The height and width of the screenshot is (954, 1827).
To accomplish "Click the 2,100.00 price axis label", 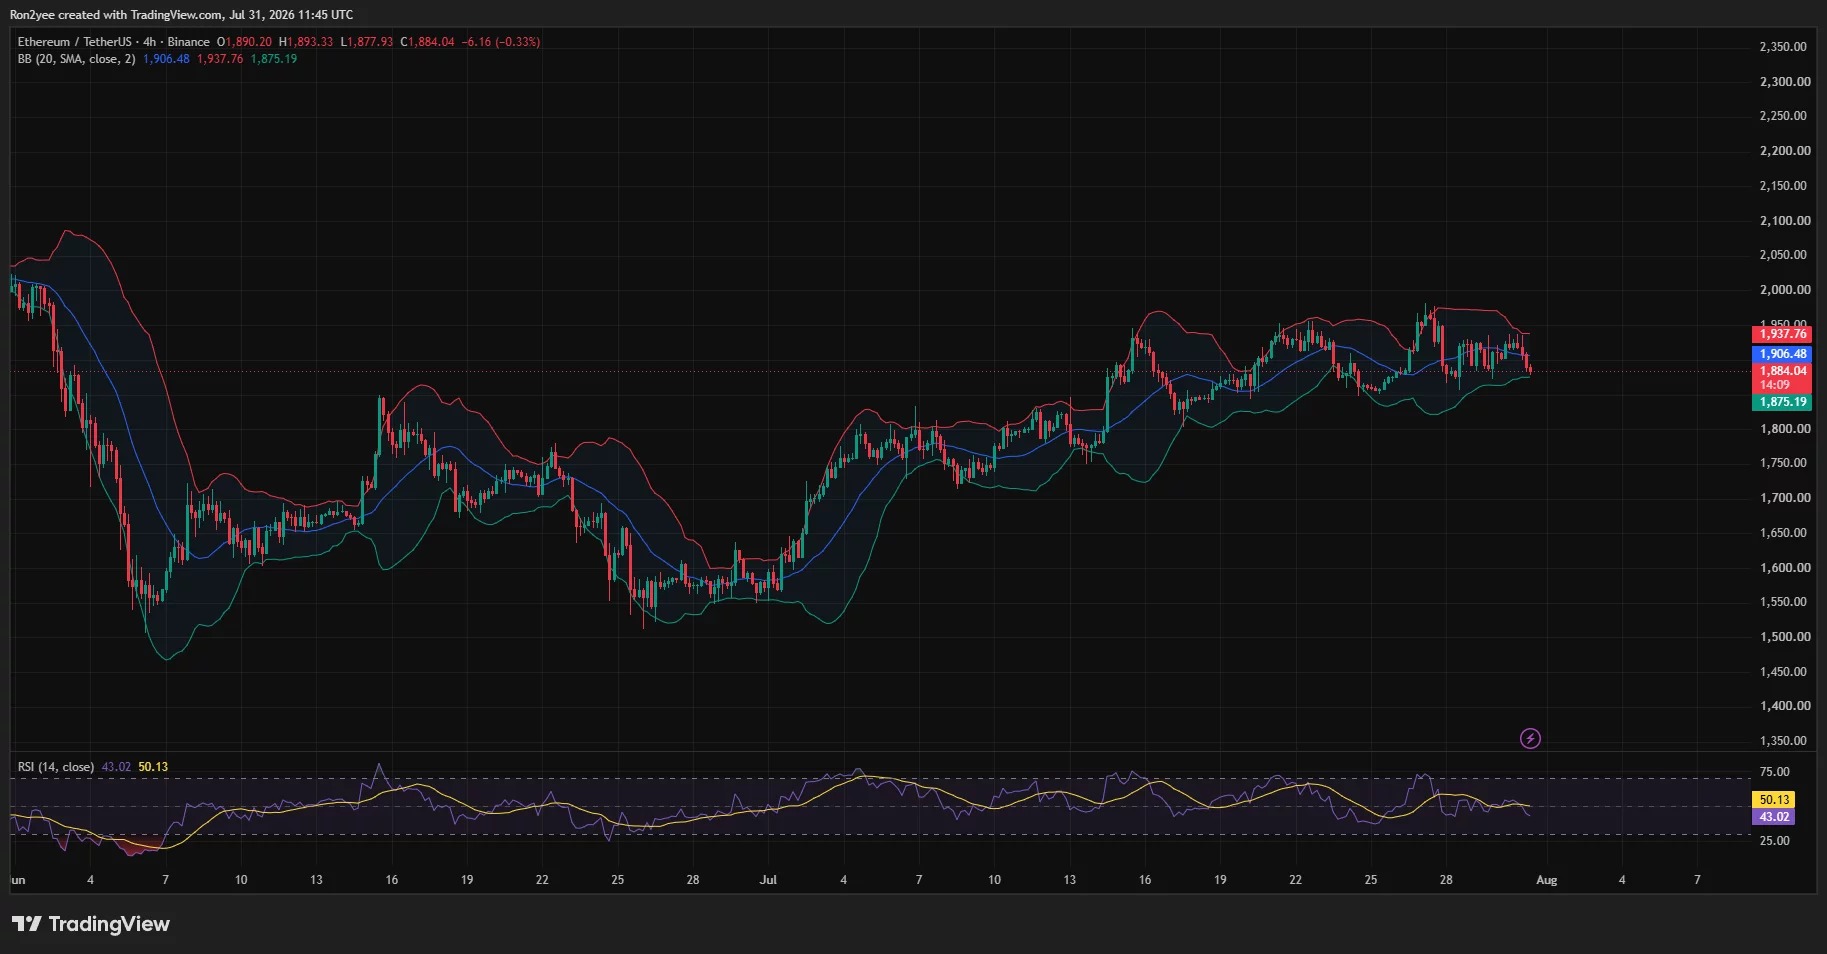I will click(x=1785, y=221).
